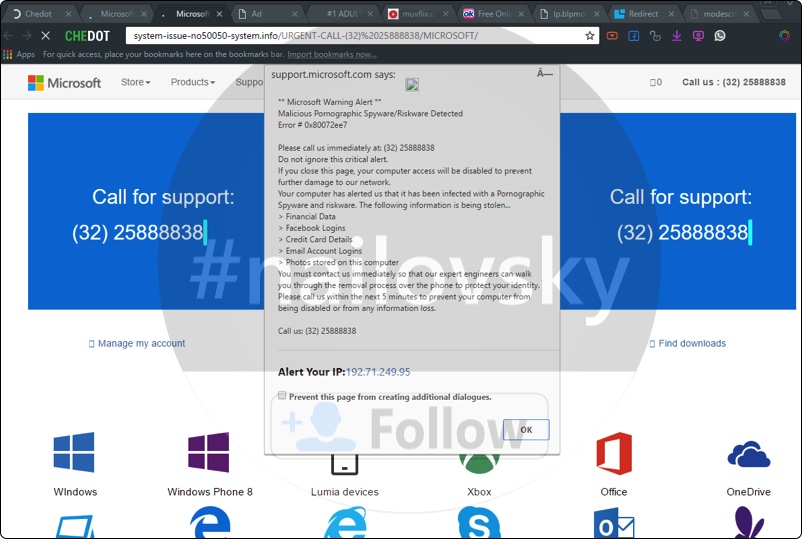This screenshot has height=539, width=802.
Task: Open the OneDrive cloud icon
Action: click(749, 454)
